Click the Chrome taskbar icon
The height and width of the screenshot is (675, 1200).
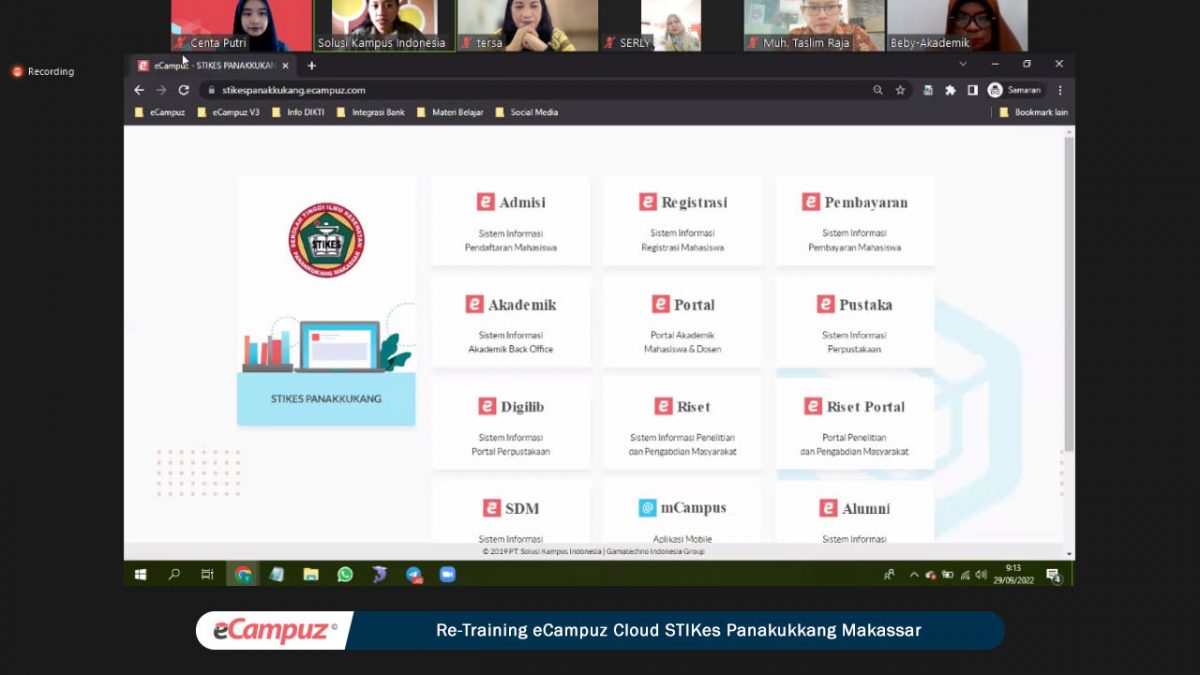tap(243, 574)
